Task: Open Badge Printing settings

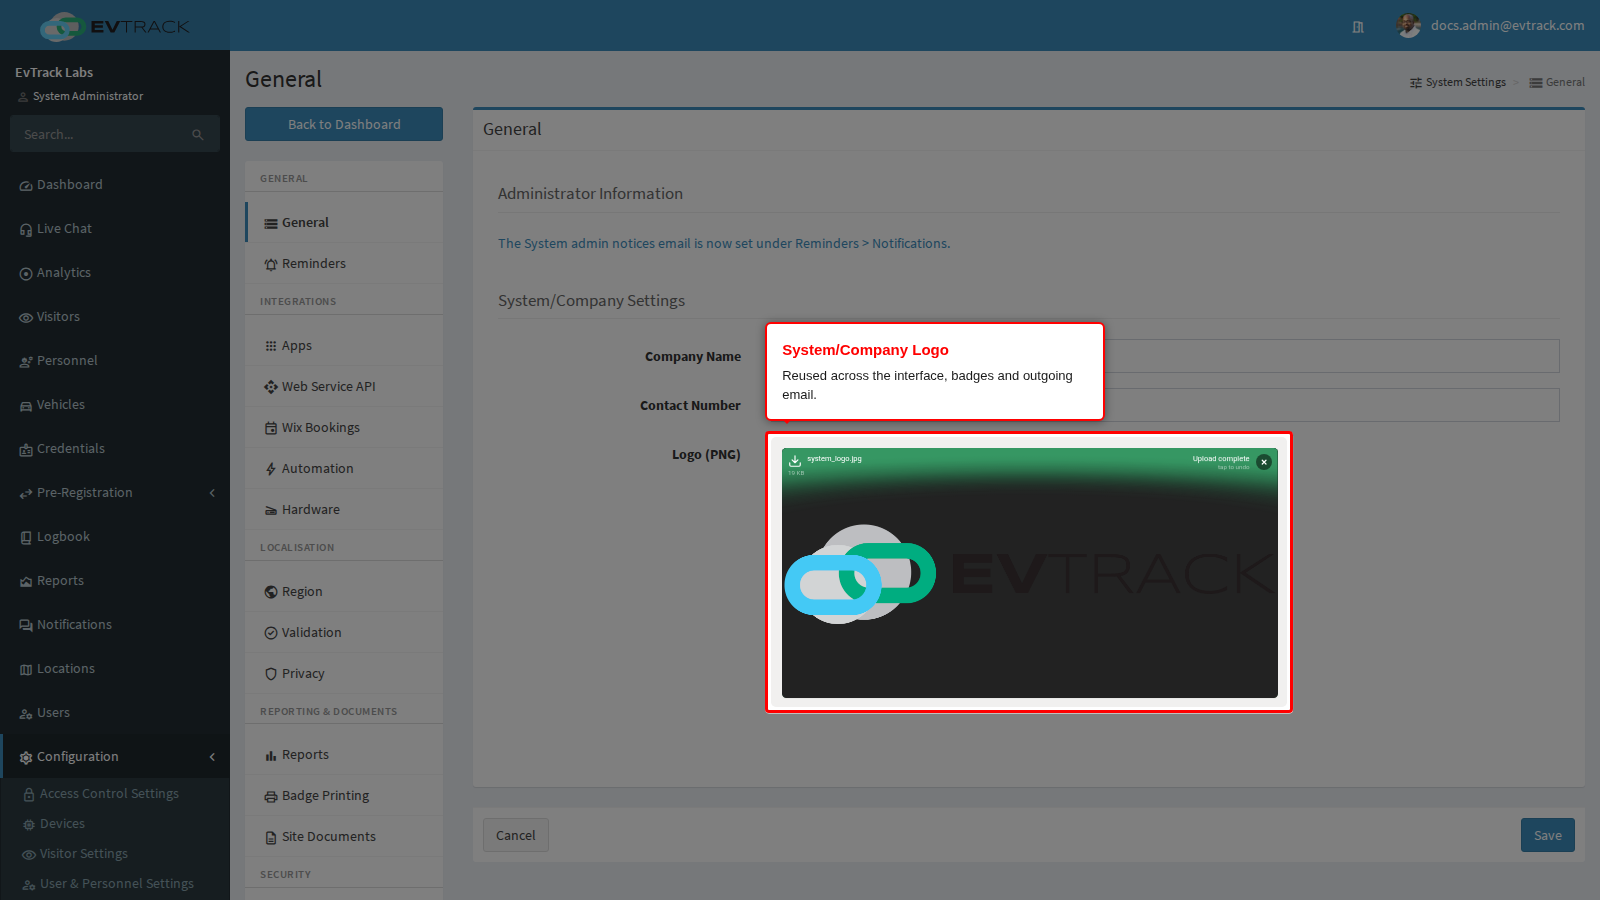Action: pyautogui.click(x=344, y=796)
